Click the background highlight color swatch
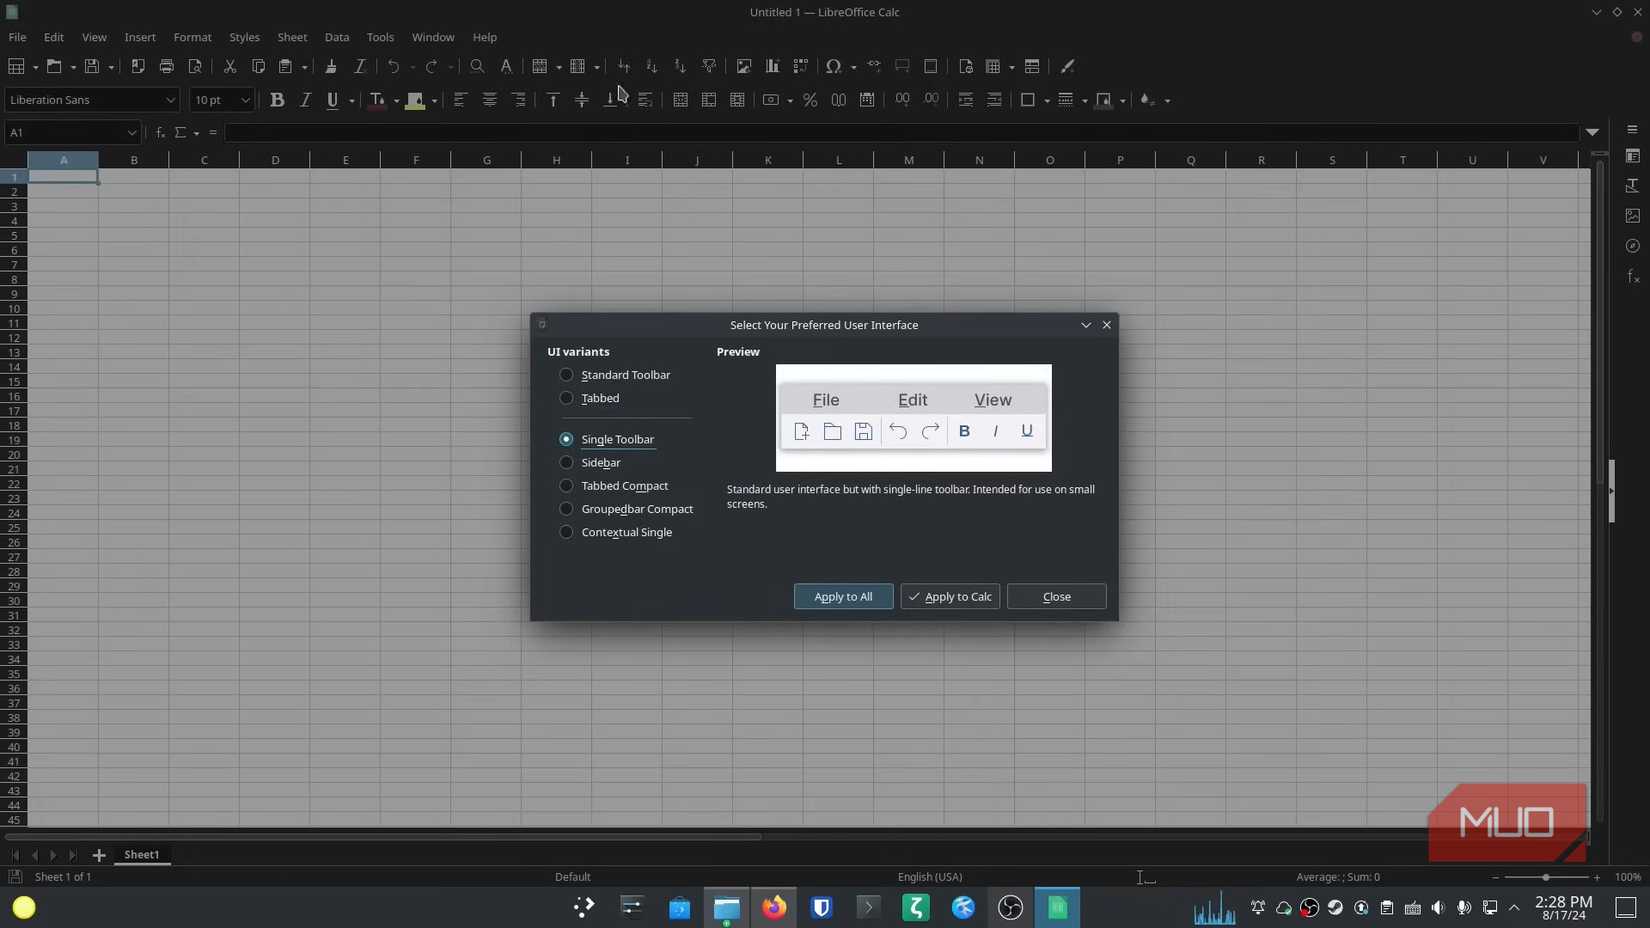The height and width of the screenshot is (928, 1650). (415, 100)
